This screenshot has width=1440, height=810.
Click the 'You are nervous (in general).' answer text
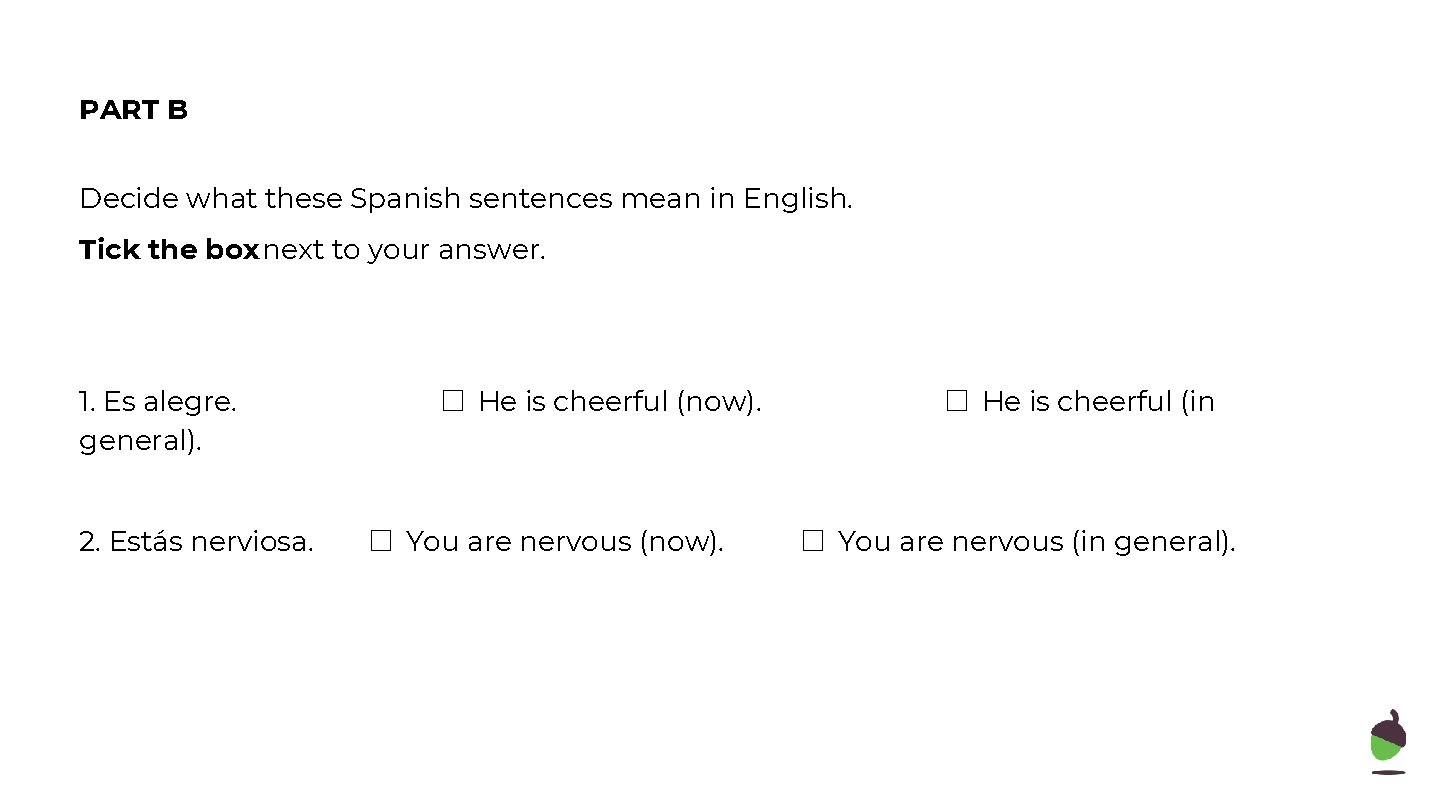click(x=1037, y=542)
